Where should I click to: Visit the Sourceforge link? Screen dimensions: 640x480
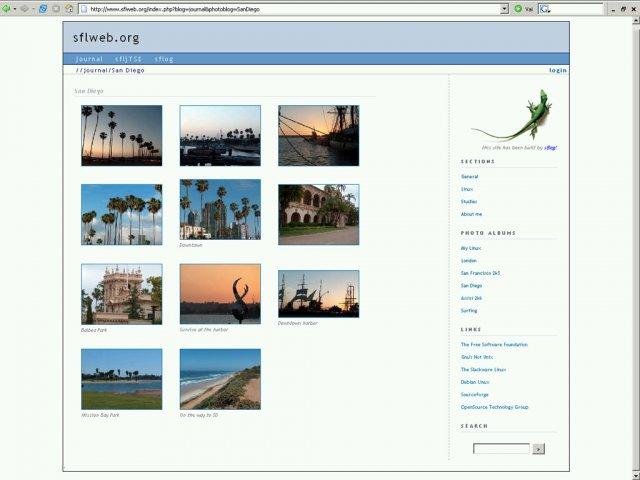(x=475, y=395)
